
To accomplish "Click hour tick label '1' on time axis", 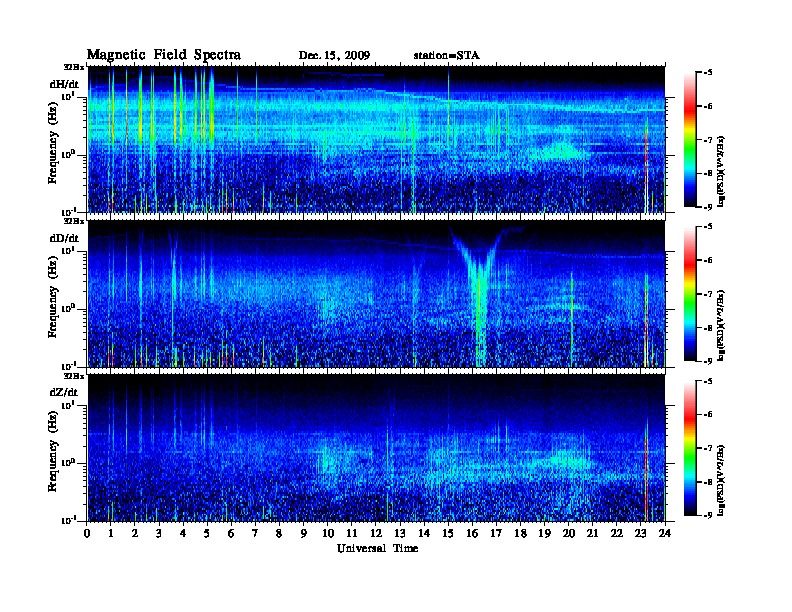I will [x=111, y=533].
